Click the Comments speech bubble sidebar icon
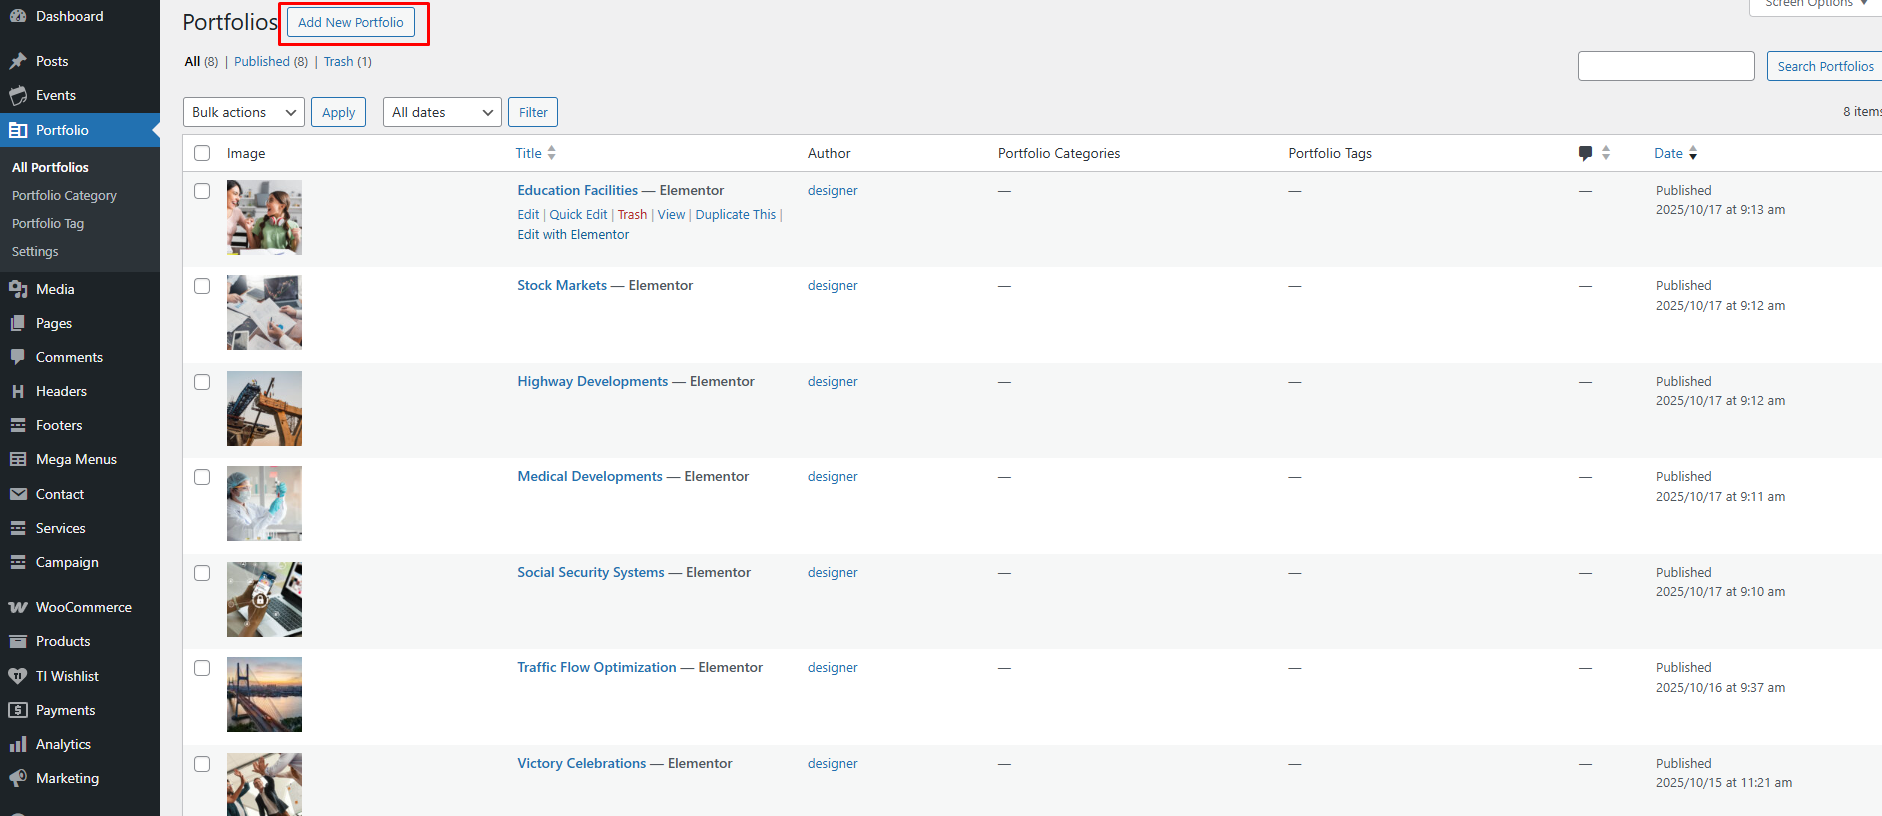Screen dimensions: 1882x816 (x=18, y=357)
